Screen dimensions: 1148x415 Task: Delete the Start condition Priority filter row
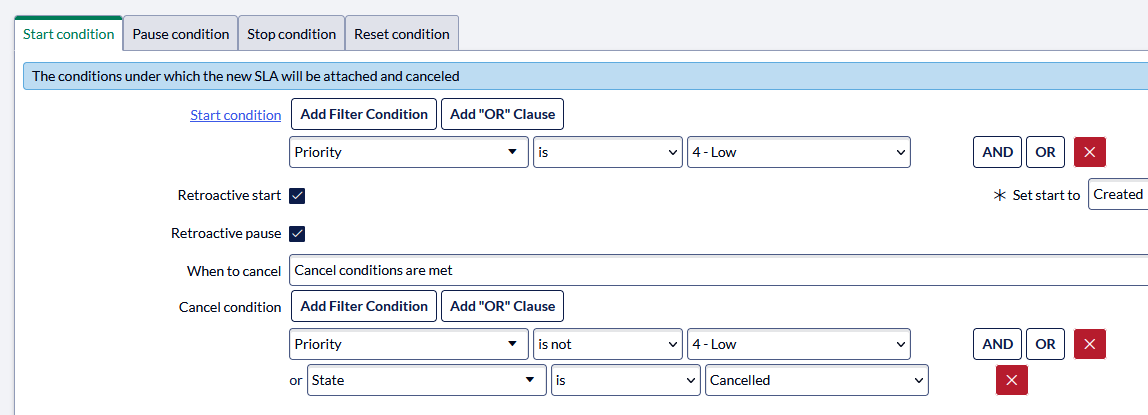click(1089, 152)
